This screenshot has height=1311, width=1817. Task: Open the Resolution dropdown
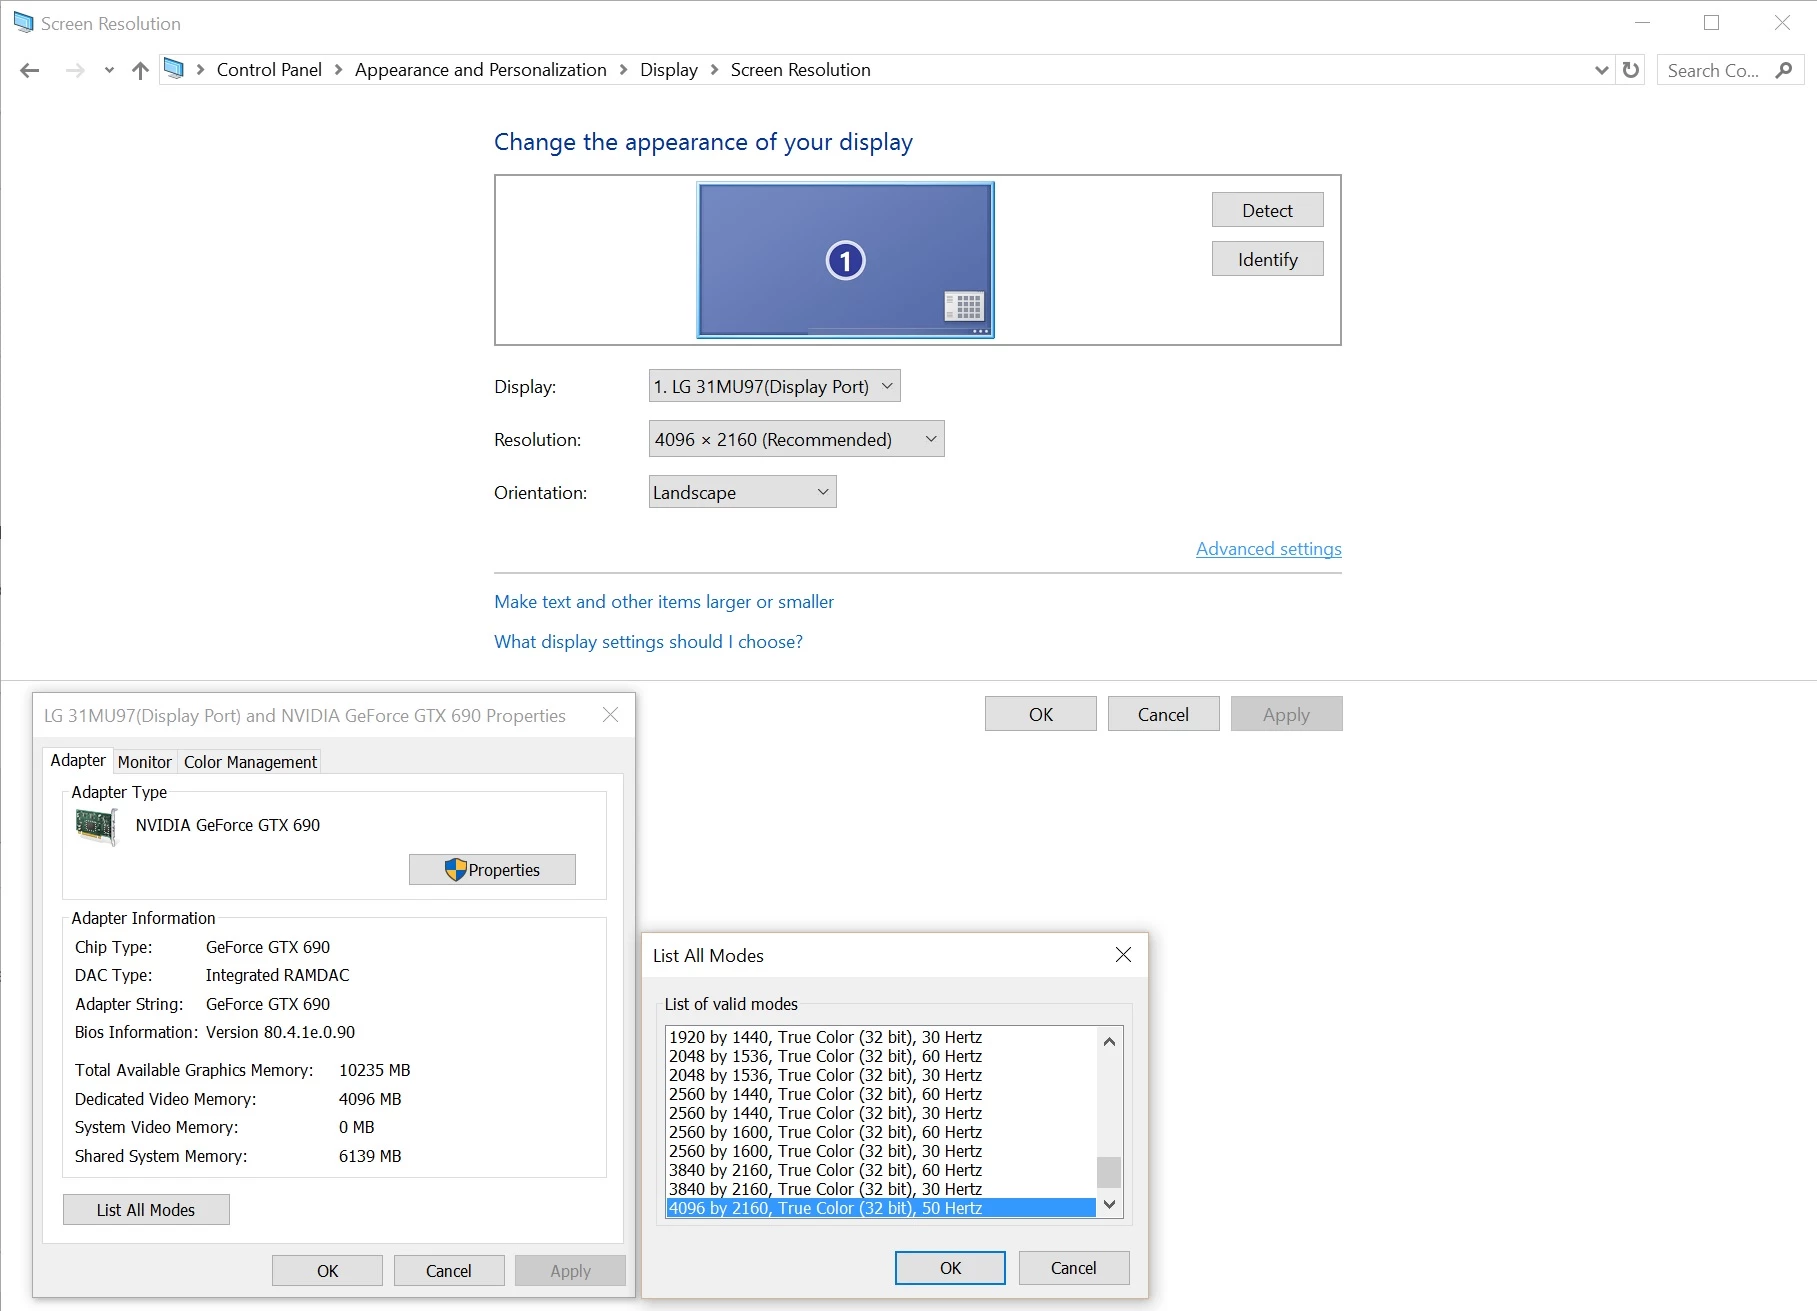tap(796, 439)
